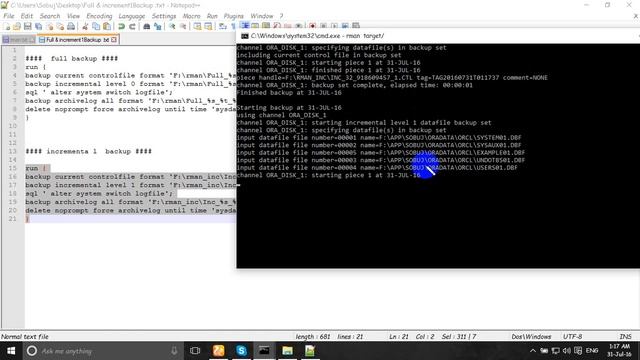
Task: Click the Close All toolbar icon
Action: tap(60, 27)
